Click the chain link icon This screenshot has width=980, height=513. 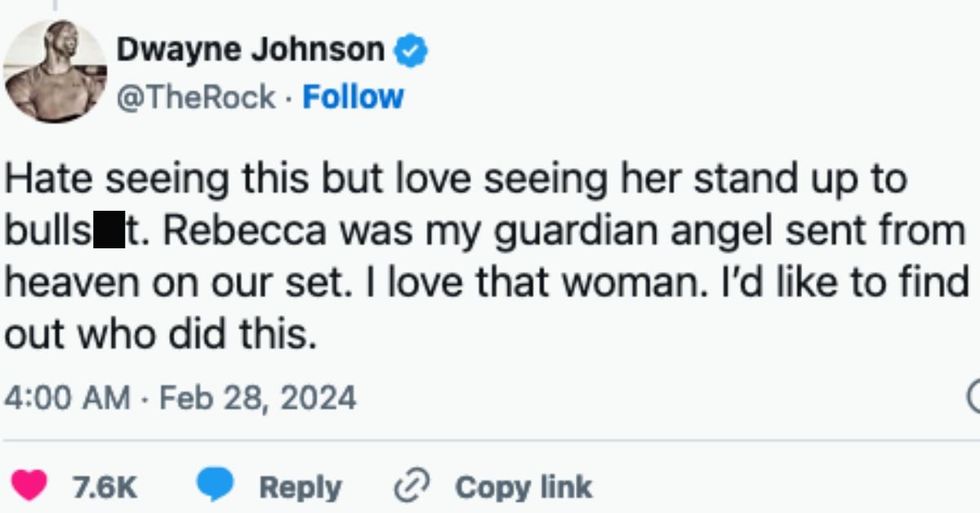(411, 487)
